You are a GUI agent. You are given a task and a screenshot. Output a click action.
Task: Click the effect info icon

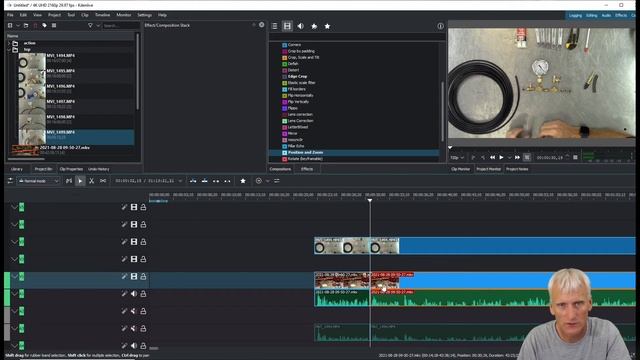pos(440,26)
